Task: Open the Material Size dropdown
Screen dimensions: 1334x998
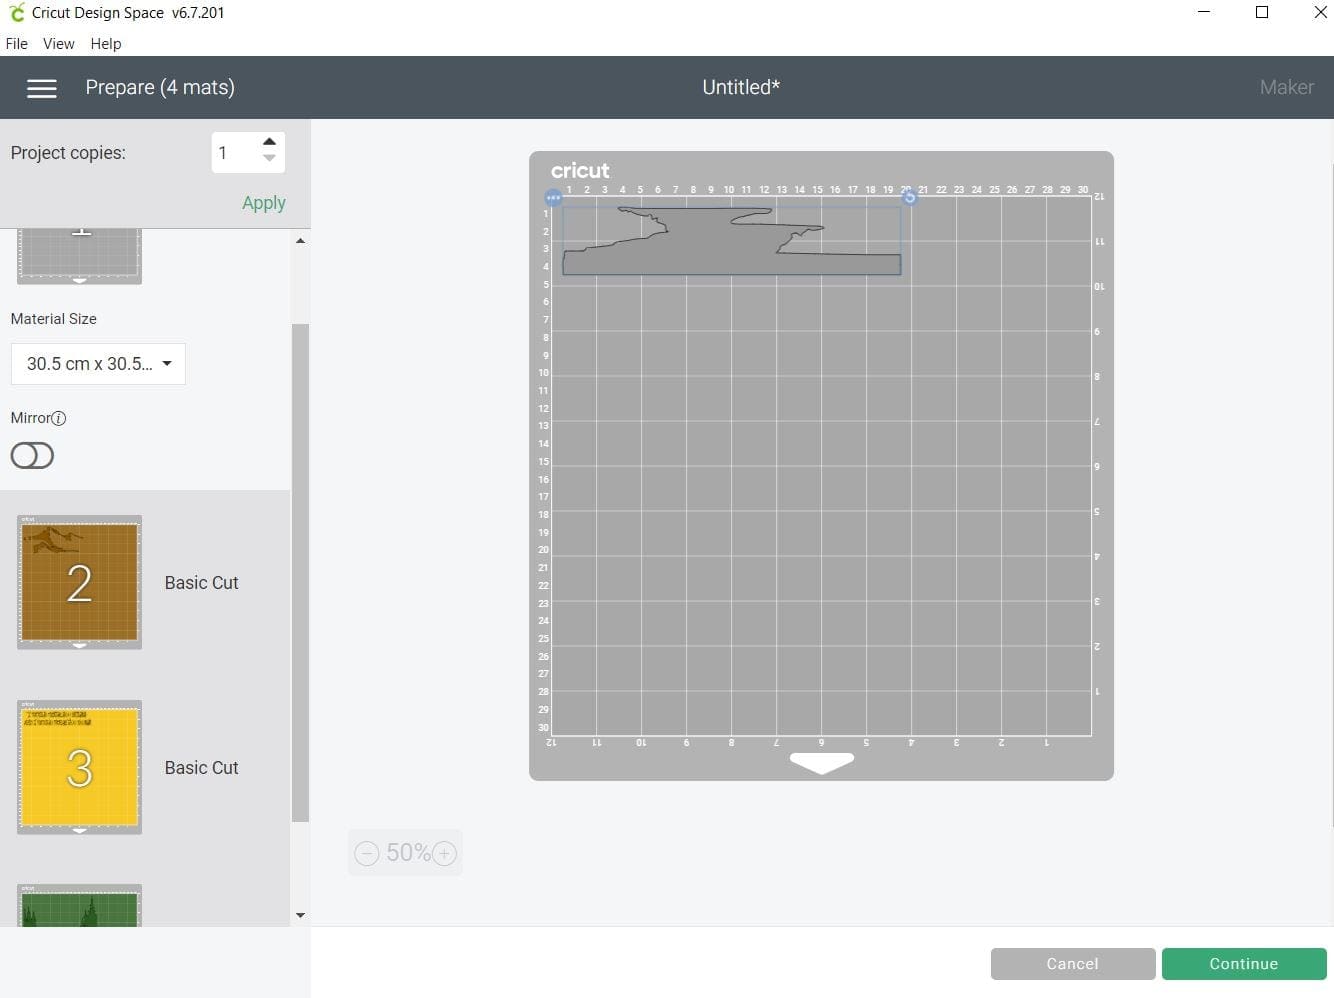Action: coord(98,364)
